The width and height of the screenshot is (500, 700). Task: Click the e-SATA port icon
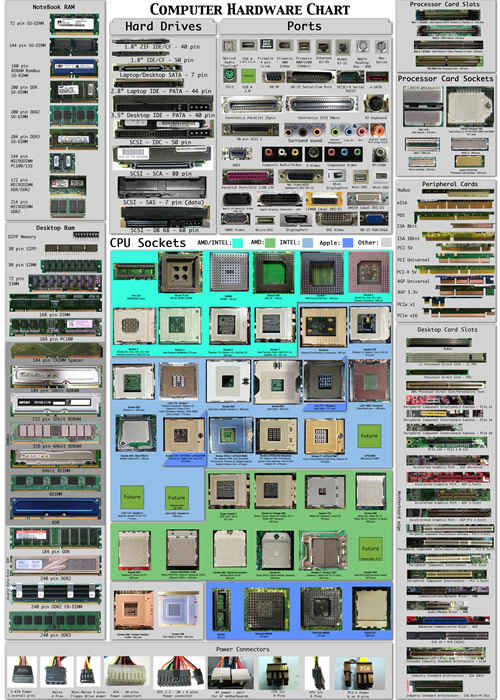pyautogui.click(x=378, y=76)
